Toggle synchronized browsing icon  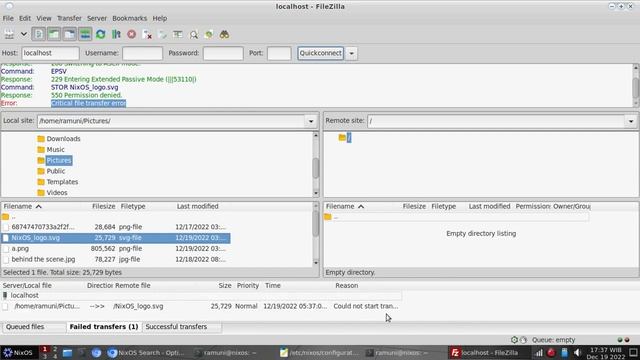209,34
